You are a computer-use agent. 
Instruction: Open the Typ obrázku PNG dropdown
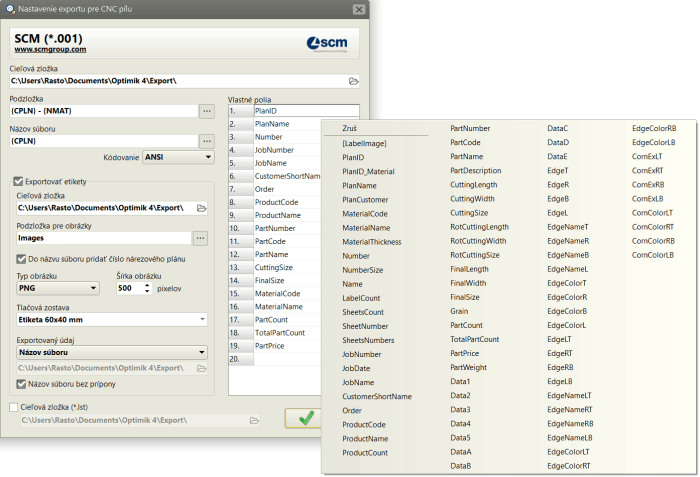[58, 289]
